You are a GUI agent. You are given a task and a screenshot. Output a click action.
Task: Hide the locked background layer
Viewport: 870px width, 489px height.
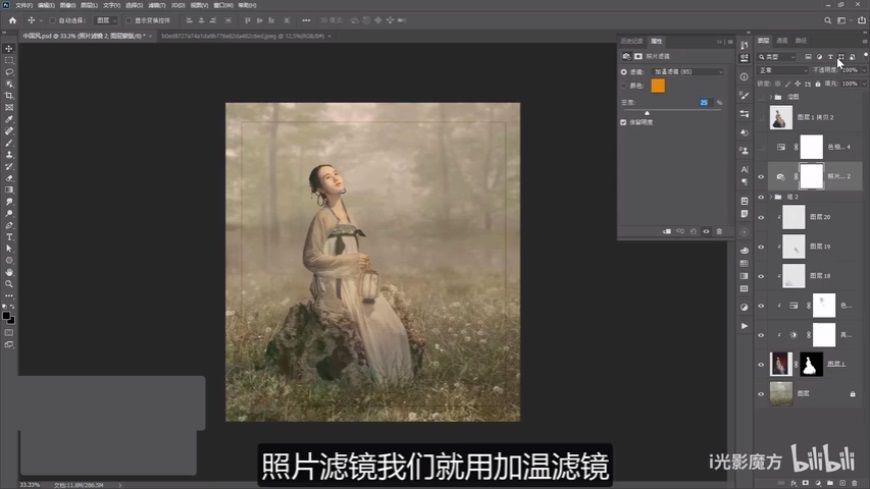pos(761,394)
